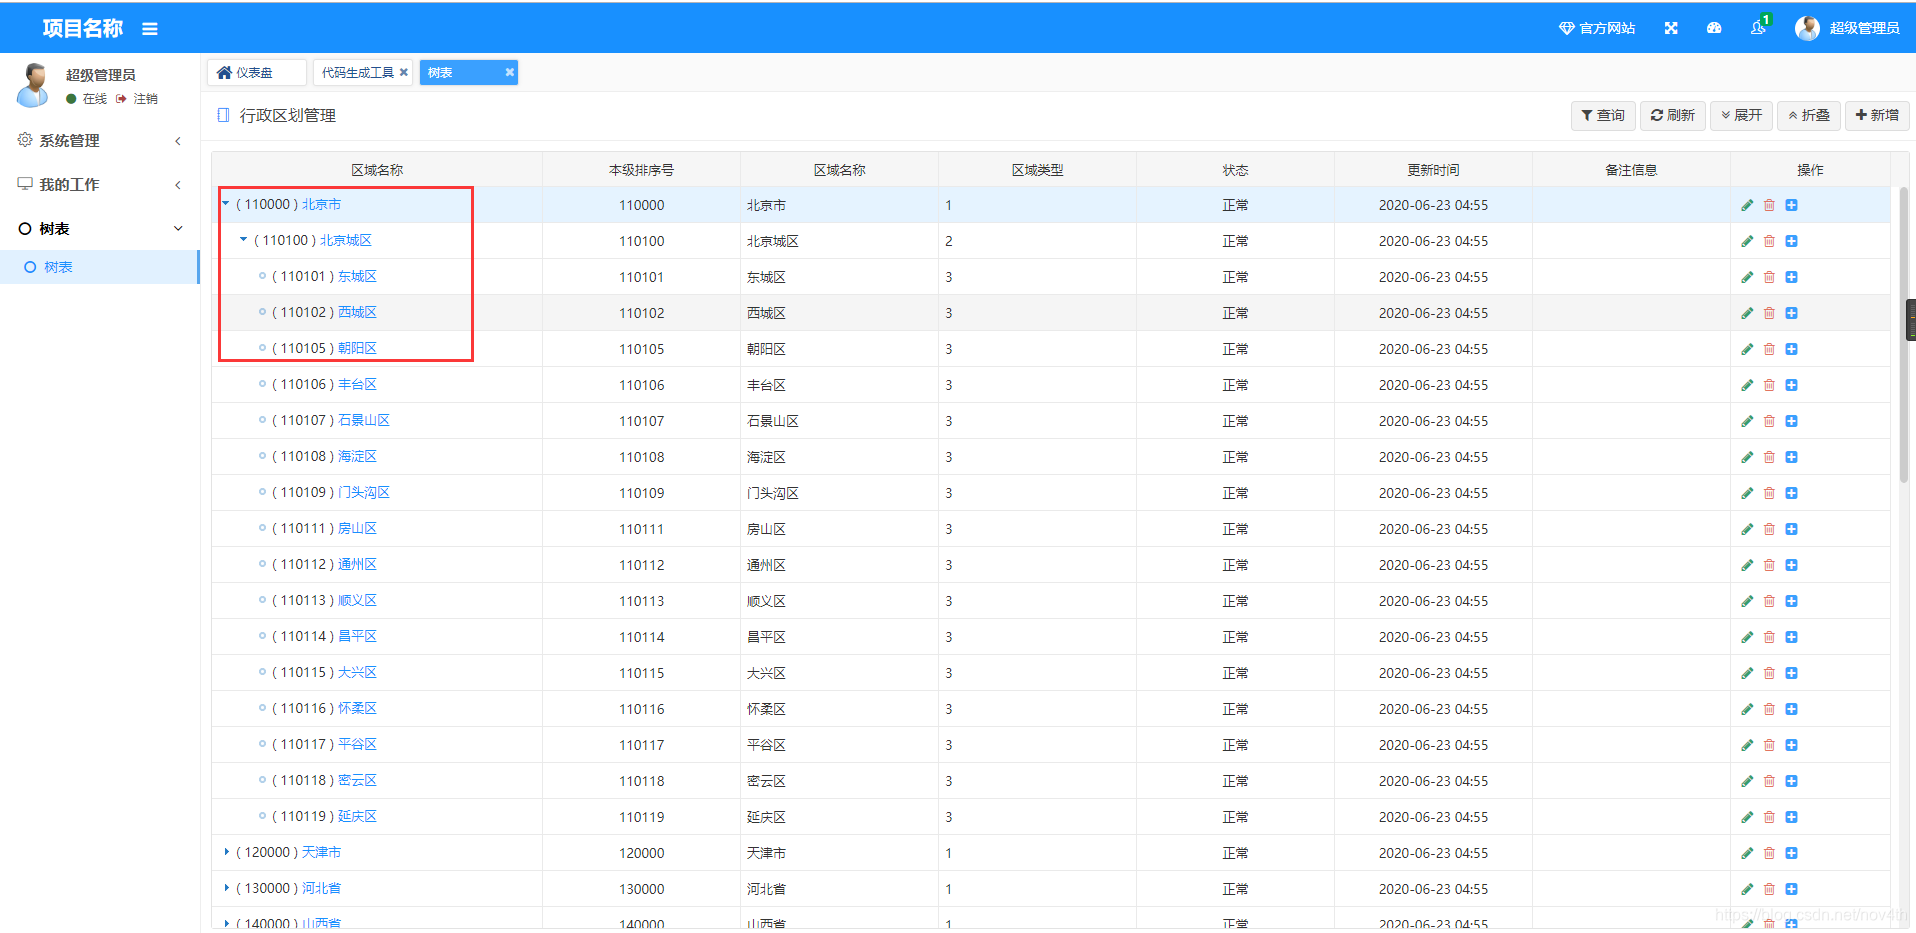Add a child under 石景山区 with plus icon
1916x933 pixels.
[x=1791, y=421]
